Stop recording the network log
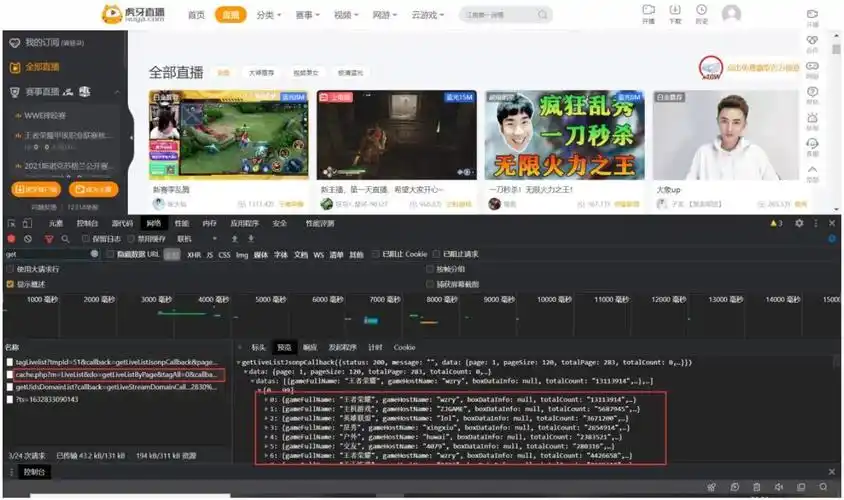 pyautogui.click(x=11, y=239)
